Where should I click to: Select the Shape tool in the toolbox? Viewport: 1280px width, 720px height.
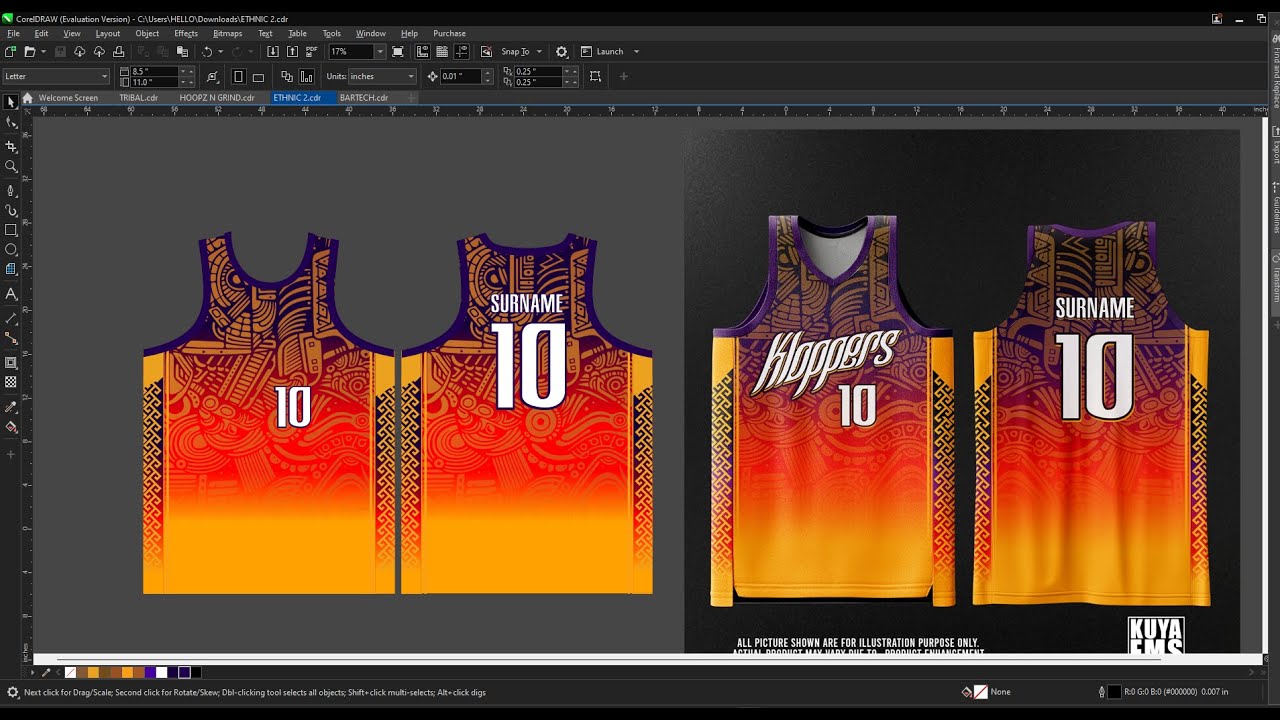(11, 123)
